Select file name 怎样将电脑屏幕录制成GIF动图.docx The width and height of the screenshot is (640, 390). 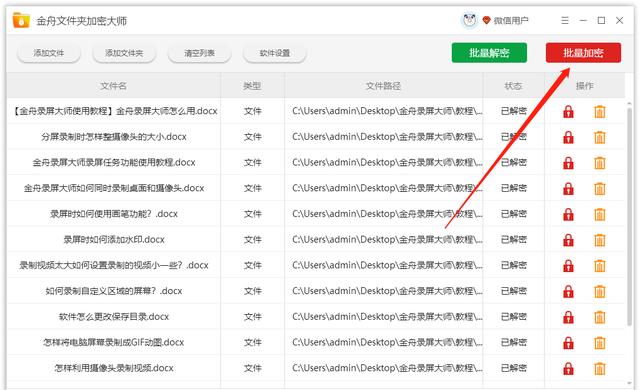point(114,342)
